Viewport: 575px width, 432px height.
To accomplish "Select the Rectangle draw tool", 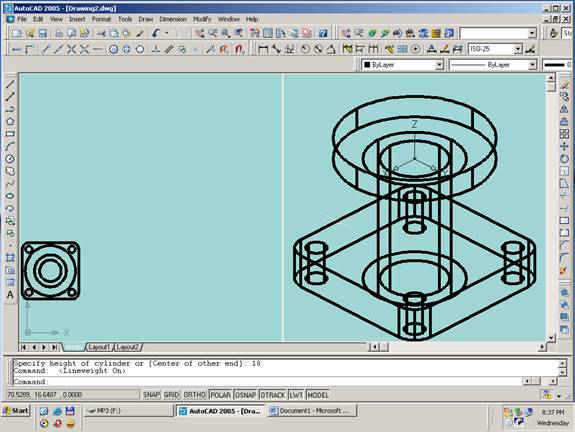I will (x=10, y=134).
